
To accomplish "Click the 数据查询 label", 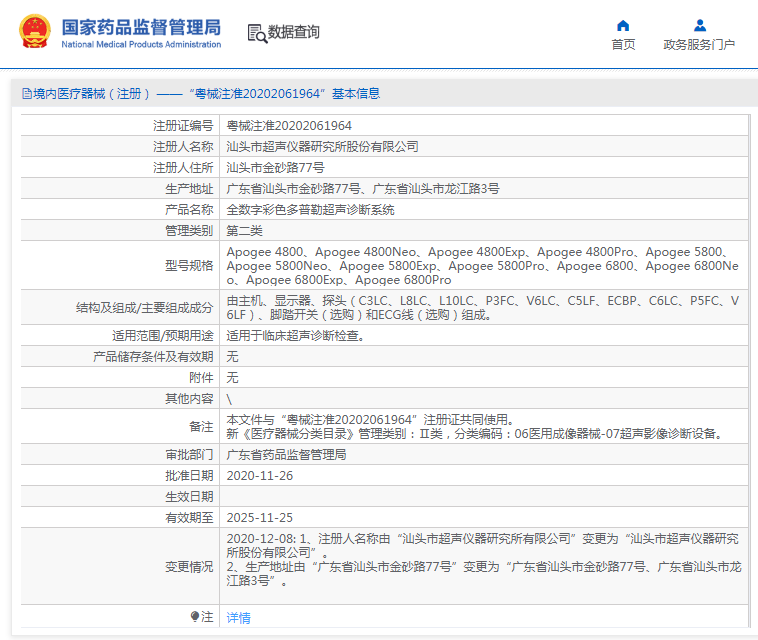I will pos(294,32).
